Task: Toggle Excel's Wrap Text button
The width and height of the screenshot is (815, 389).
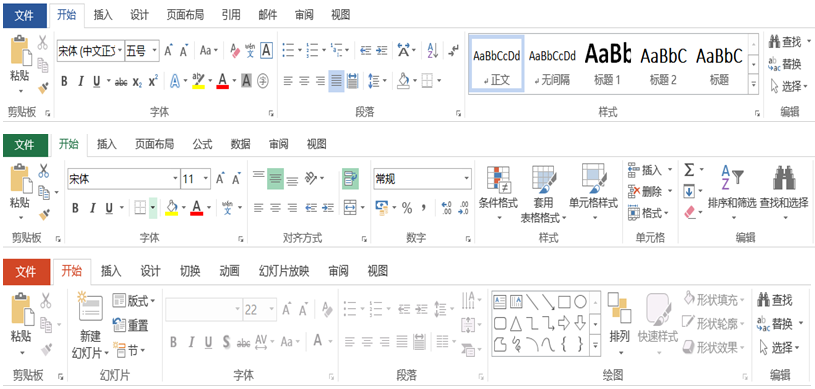Action: tap(350, 179)
